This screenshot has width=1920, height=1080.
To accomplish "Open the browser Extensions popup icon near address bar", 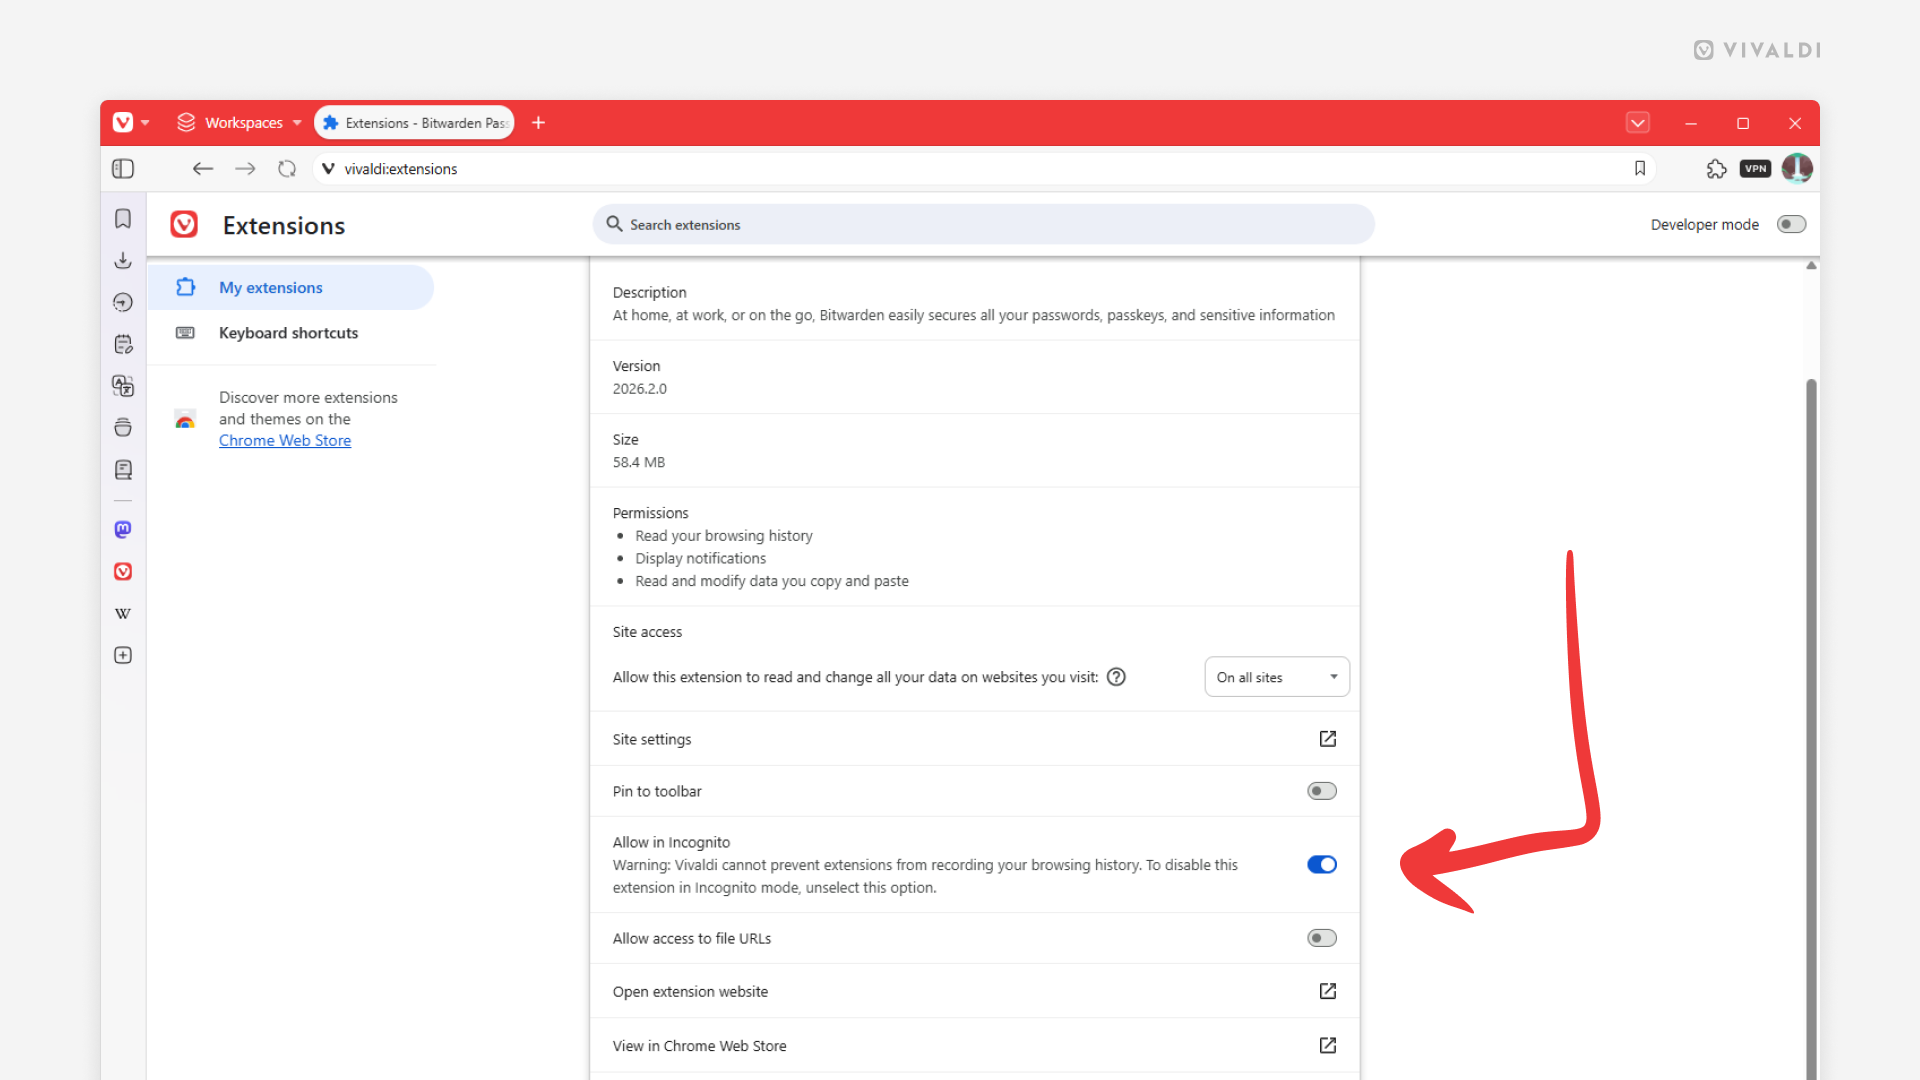I will click(x=1716, y=168).
